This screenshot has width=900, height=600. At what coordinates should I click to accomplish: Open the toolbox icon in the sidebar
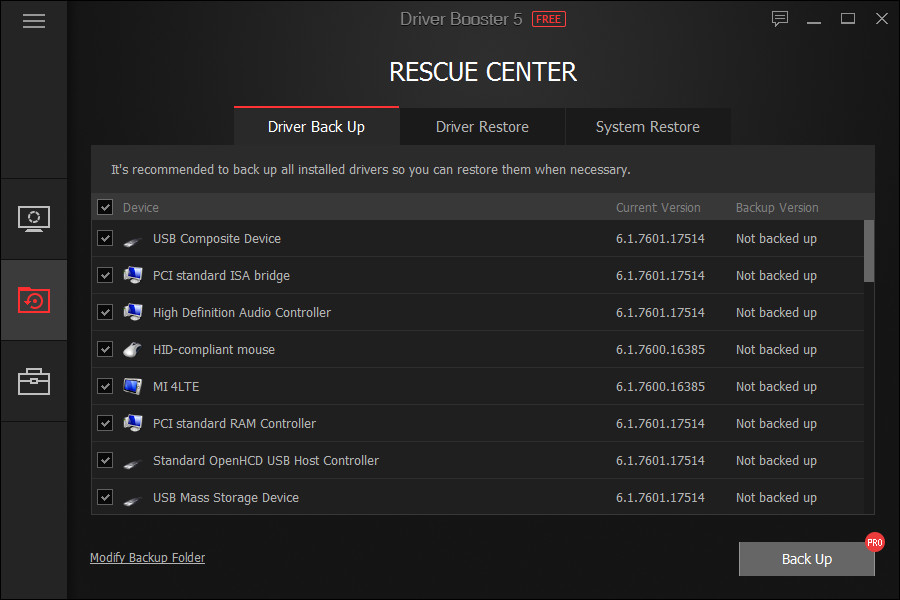[33, 381]
